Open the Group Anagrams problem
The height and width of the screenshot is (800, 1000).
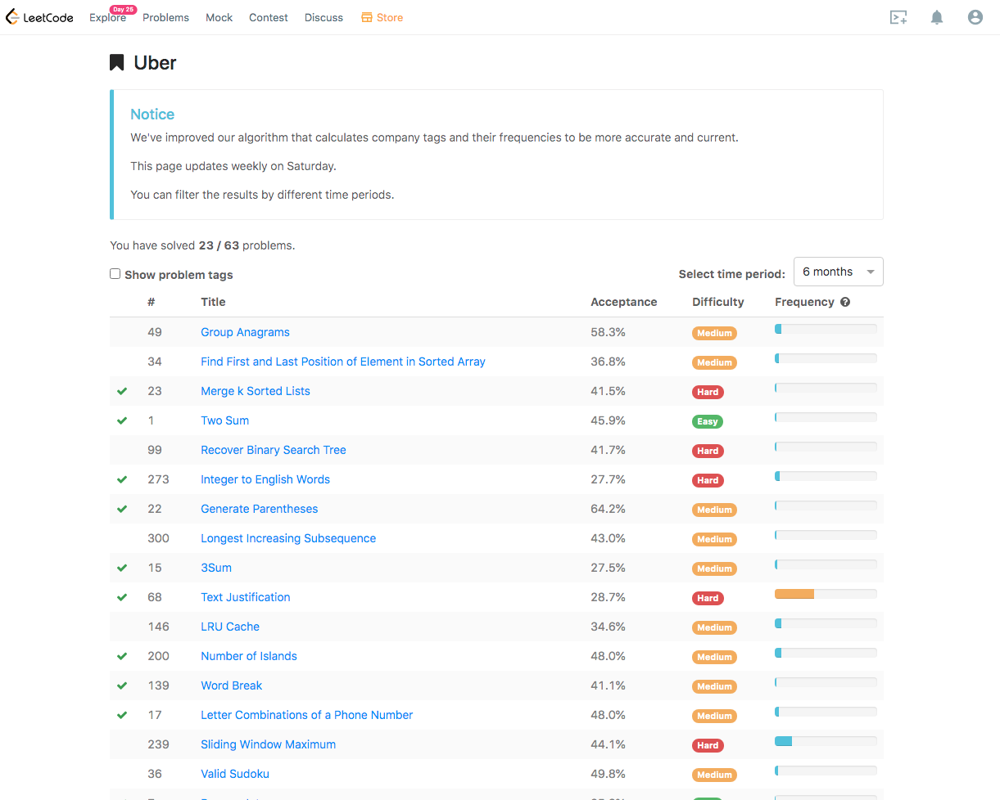pos(245,332)
